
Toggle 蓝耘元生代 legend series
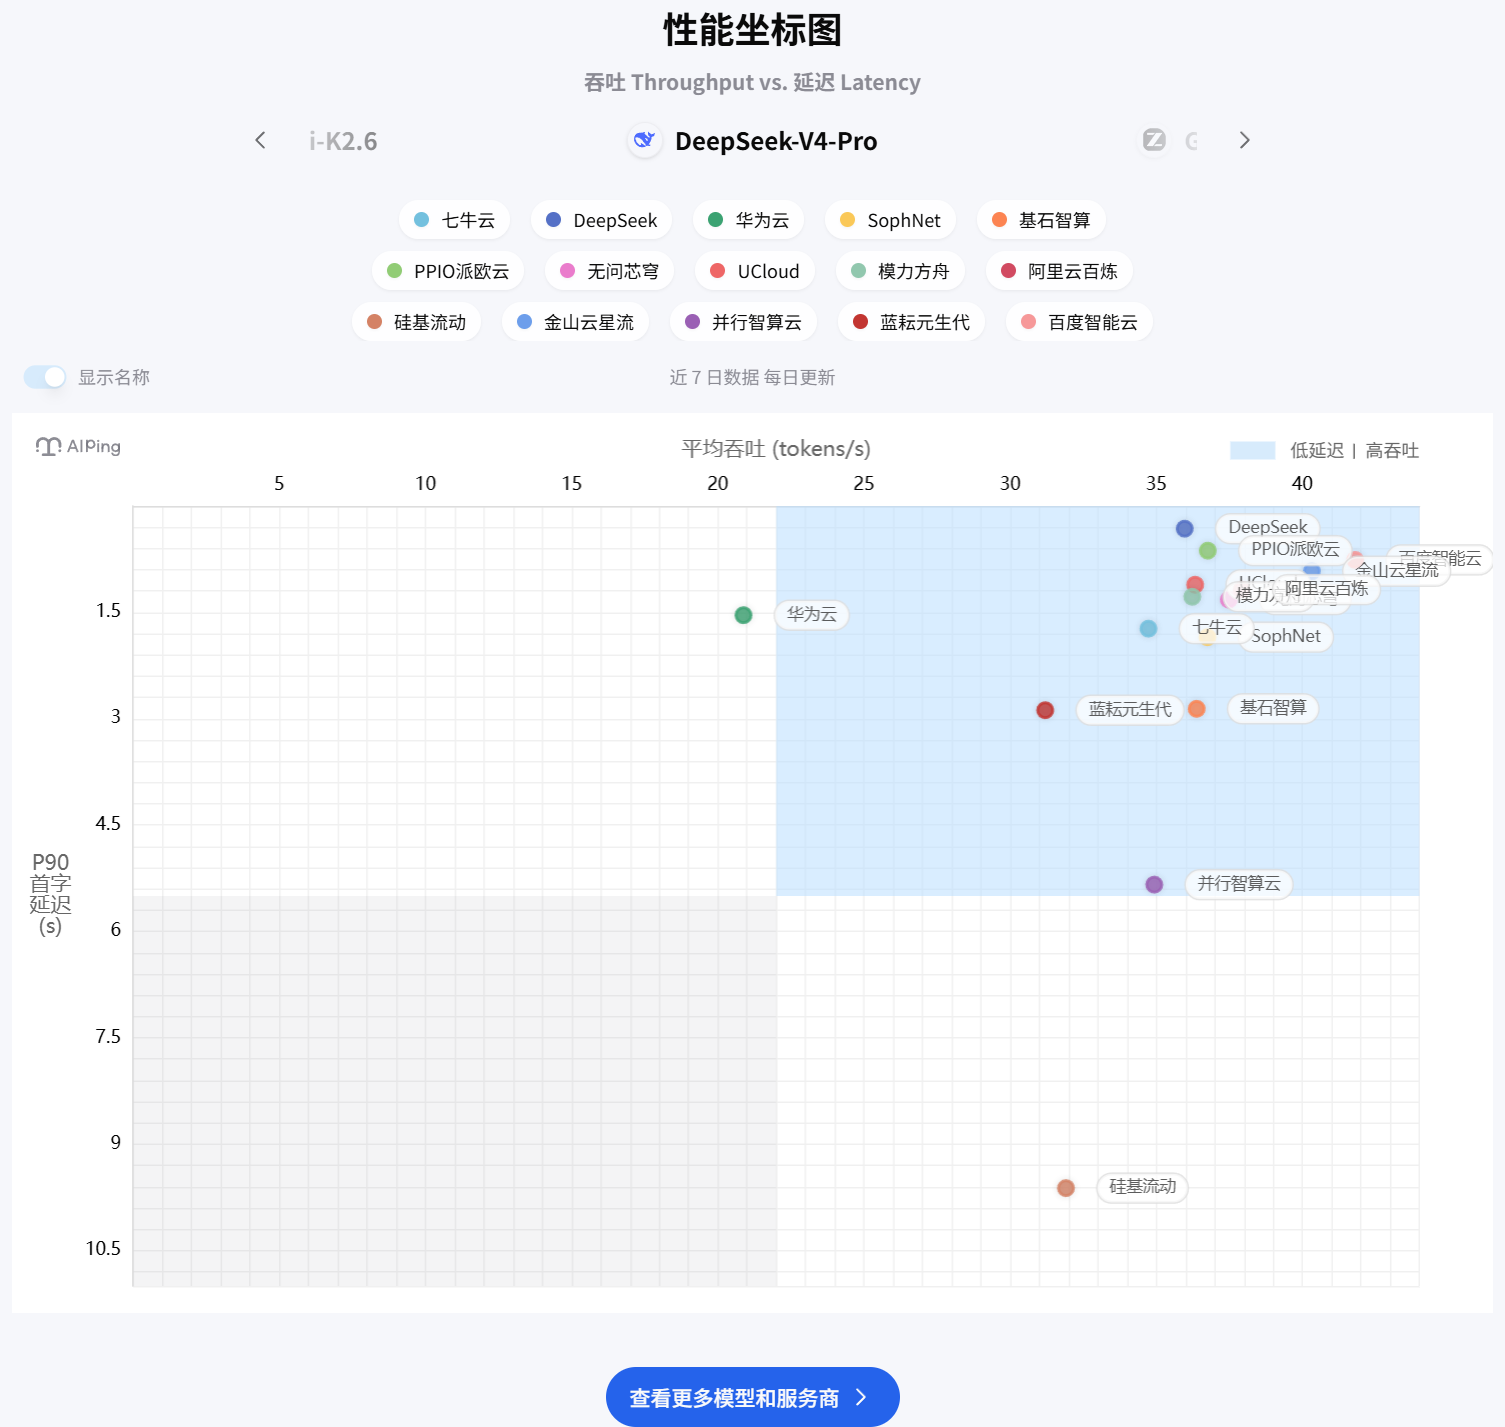(x=912, y=322)
